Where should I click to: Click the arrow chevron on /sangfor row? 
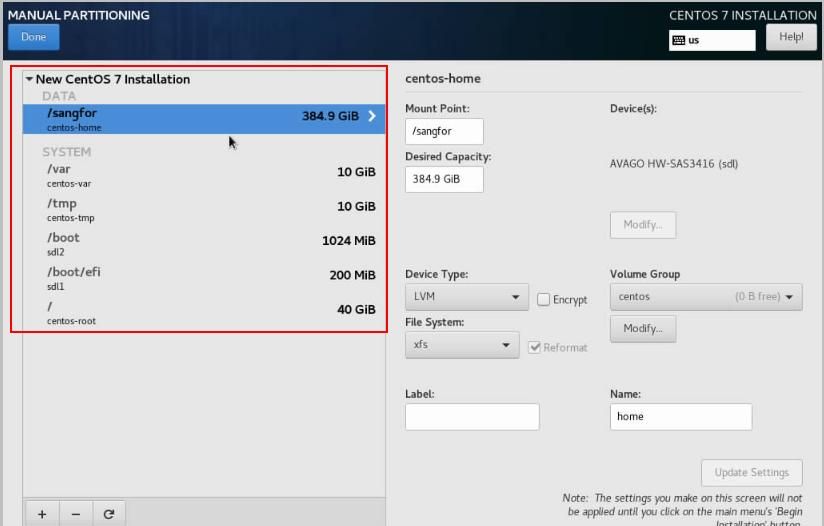[372, 116]
